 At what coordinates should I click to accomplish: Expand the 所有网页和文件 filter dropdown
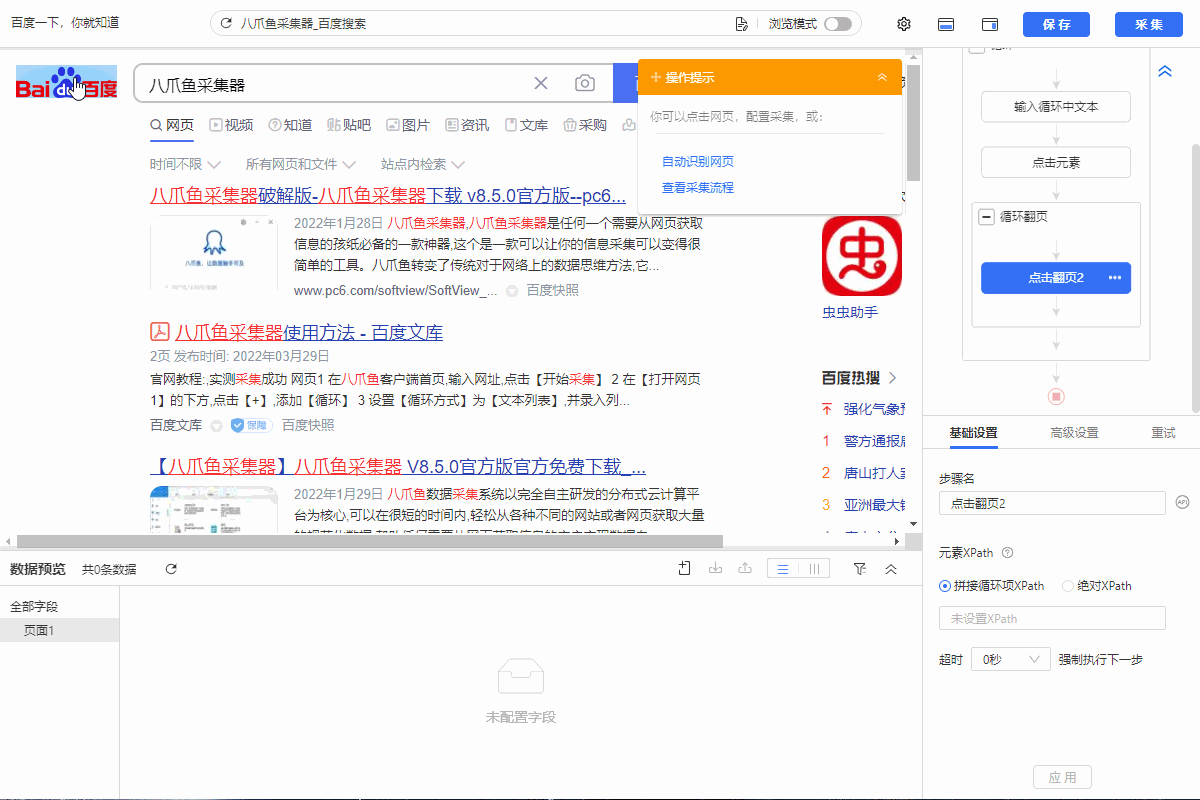coord(301,164)
